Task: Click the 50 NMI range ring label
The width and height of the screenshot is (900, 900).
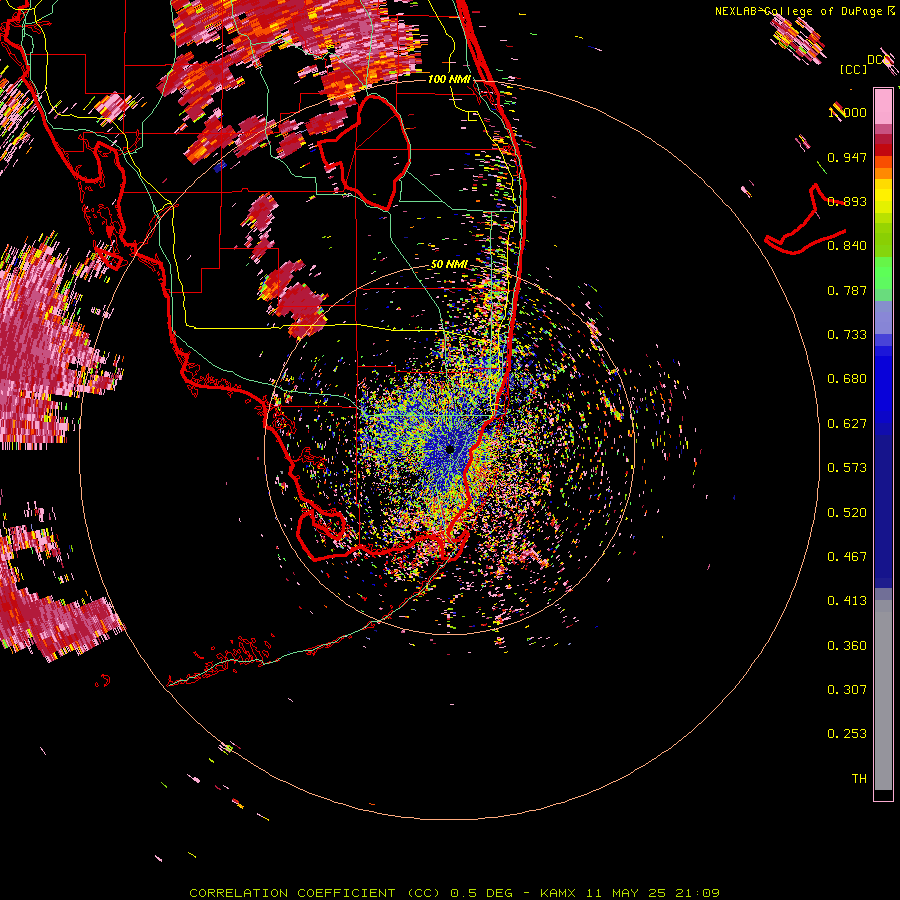Action: 449,265
